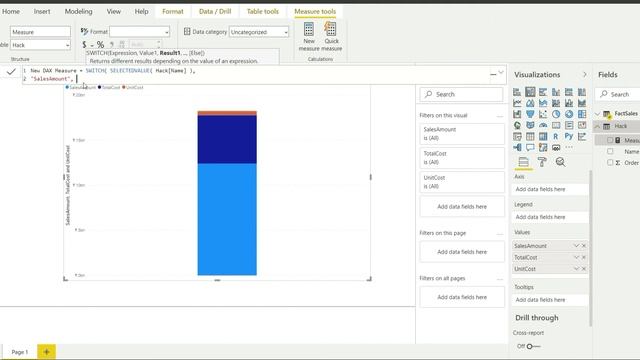The height and width of the screenshot is (360, 640).
Task: Select the card visual
Action: click(x=556, y=125)
